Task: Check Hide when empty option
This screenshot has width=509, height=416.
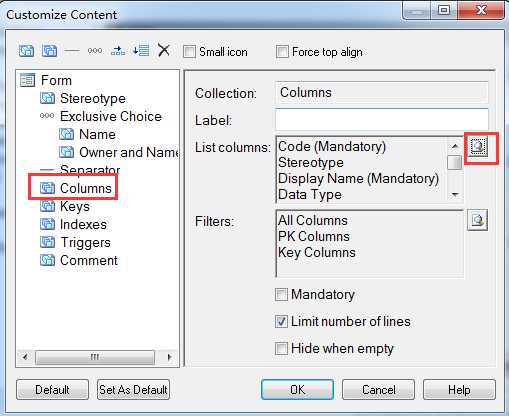Action: pos(281,349)
